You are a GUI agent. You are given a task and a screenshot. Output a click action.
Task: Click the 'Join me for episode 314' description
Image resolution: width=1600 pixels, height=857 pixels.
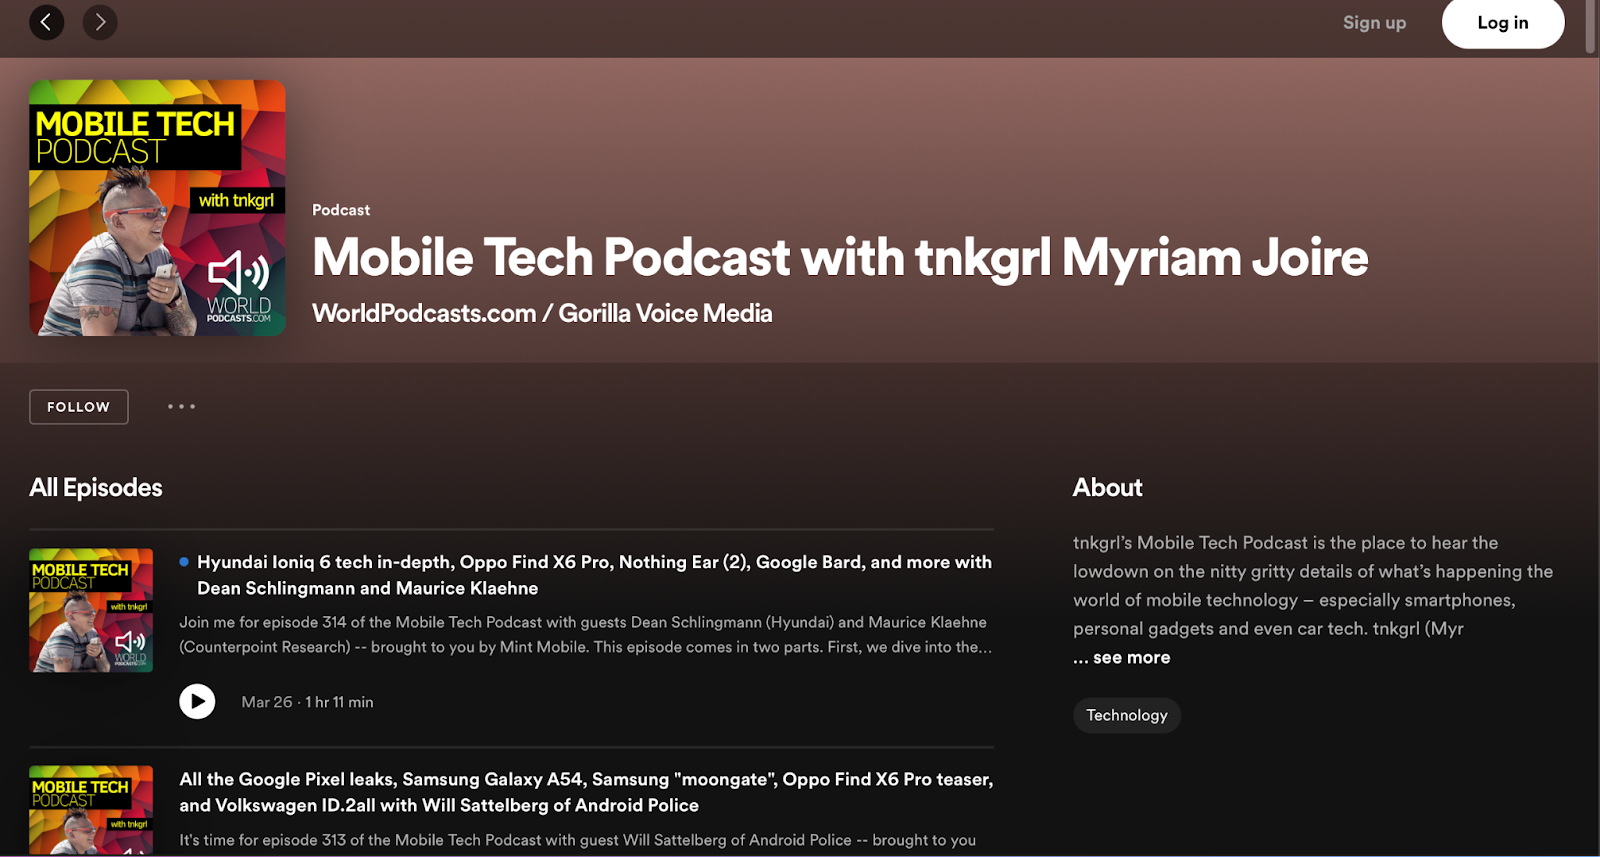click(x=586, y=634)
